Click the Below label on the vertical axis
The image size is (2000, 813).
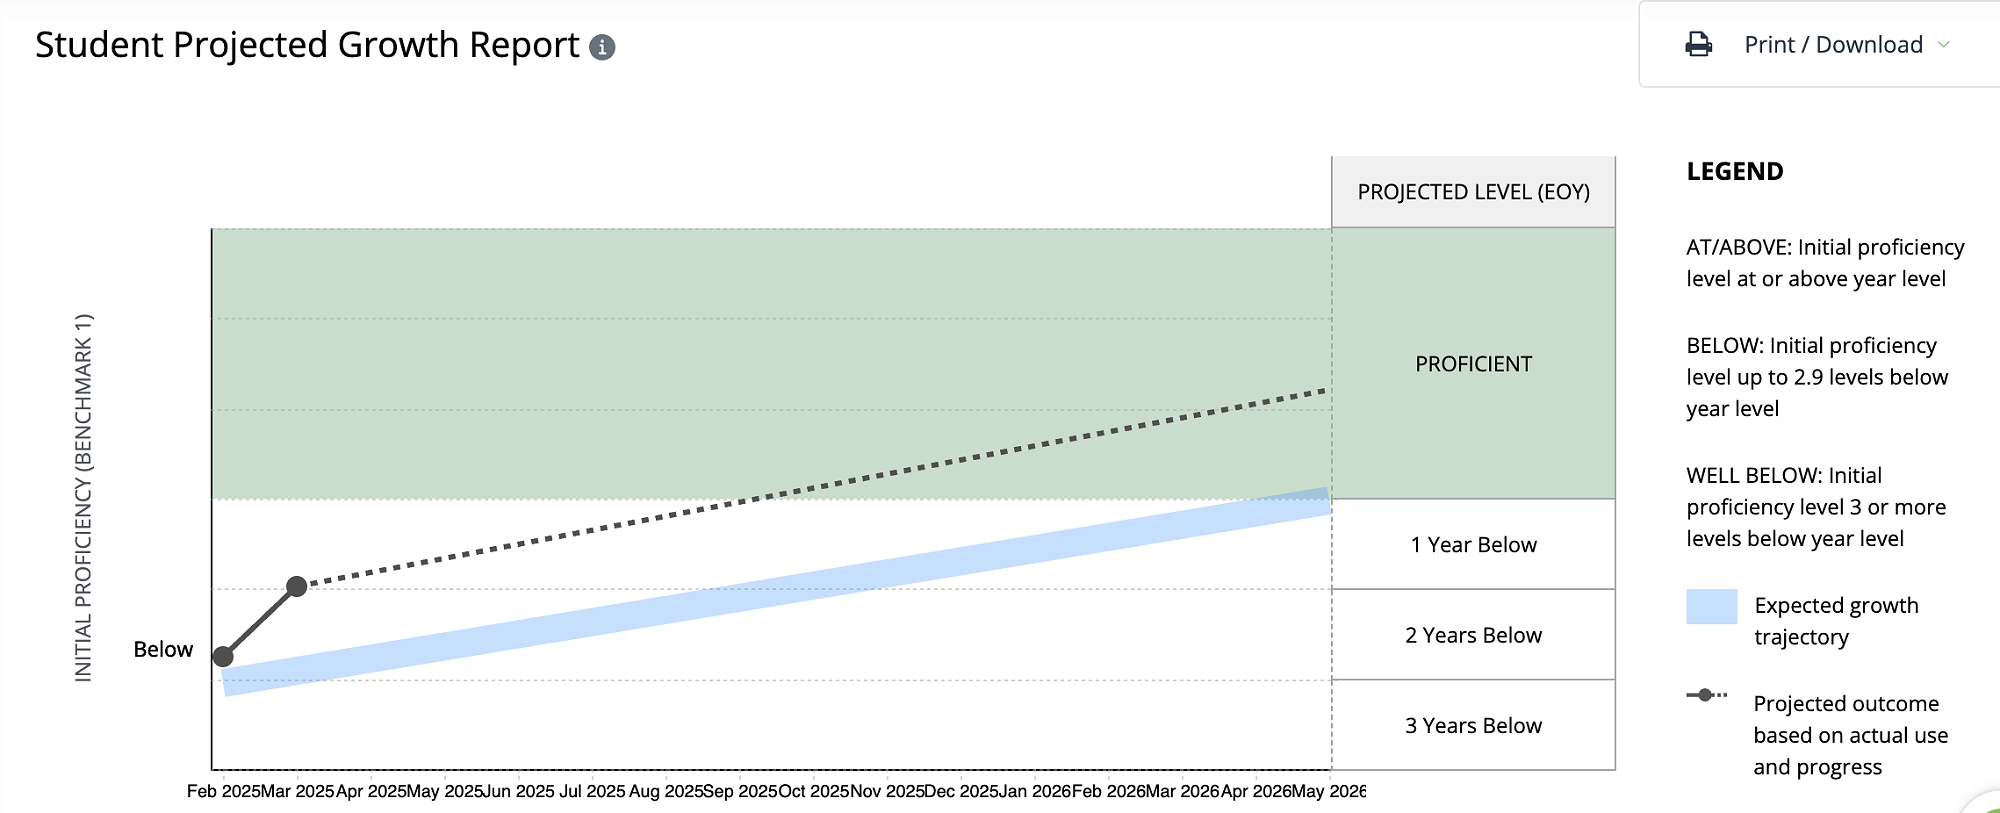pos(163,650)
